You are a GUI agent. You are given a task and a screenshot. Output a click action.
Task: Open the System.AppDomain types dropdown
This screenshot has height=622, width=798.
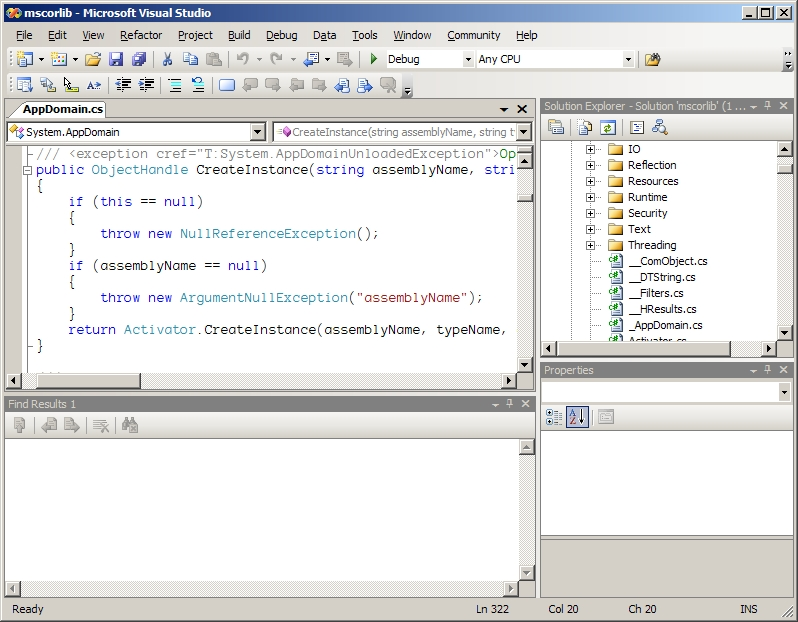pos(258,132)
